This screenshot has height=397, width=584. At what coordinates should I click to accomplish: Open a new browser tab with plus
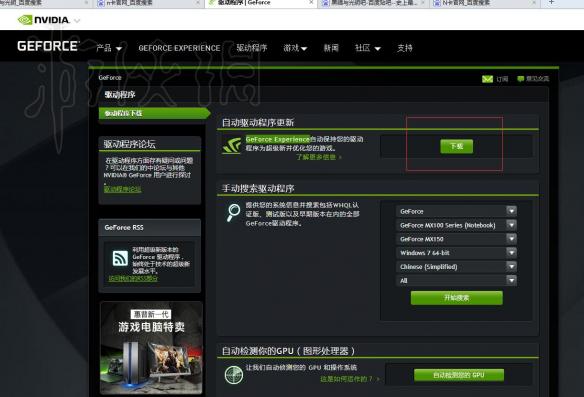[552, 2]
